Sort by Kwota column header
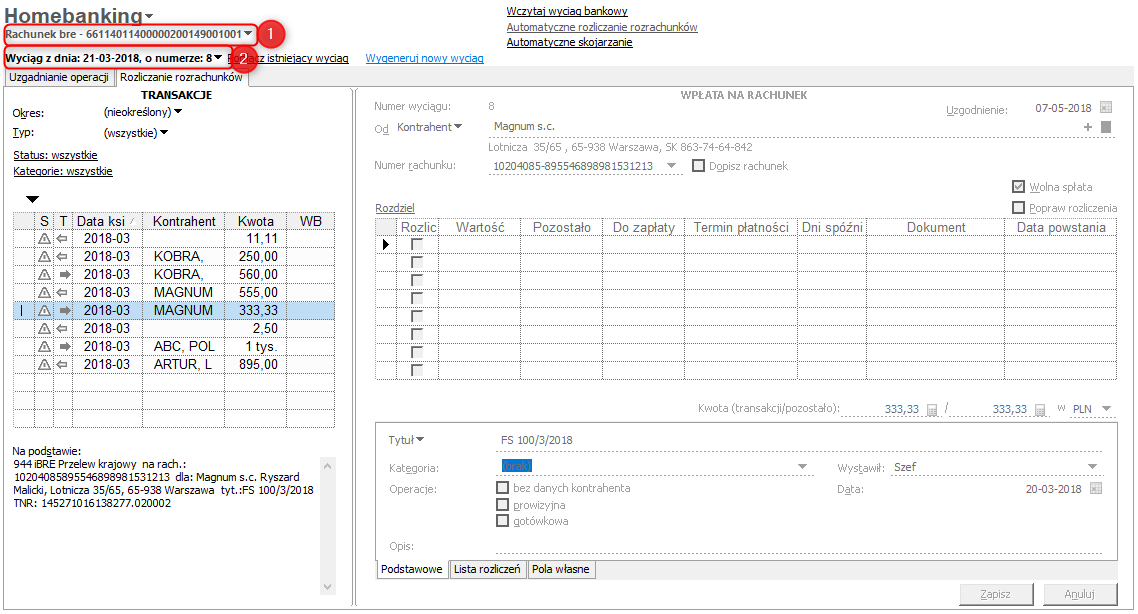 (x=255, y=221)
